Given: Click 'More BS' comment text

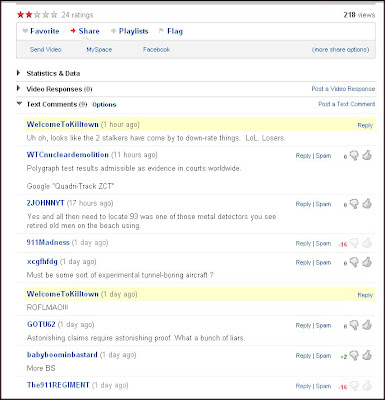Looking at the screenshot, I should pos(41,368).
